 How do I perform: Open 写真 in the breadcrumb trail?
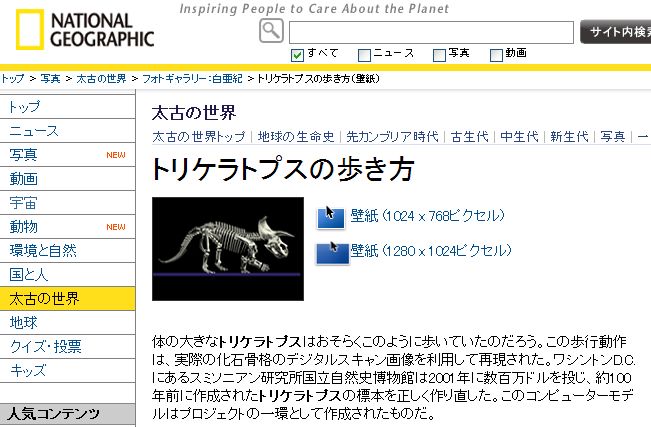click(50, 79)
